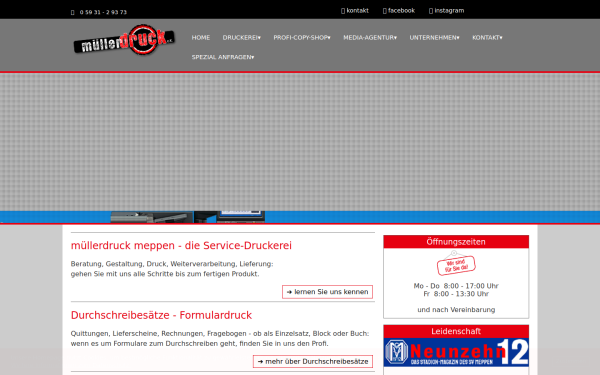Click heading 'Durchschreibesätze - Formulardruck'
The width and height of the screenshot is (600, 375).
tap(161, 315)
